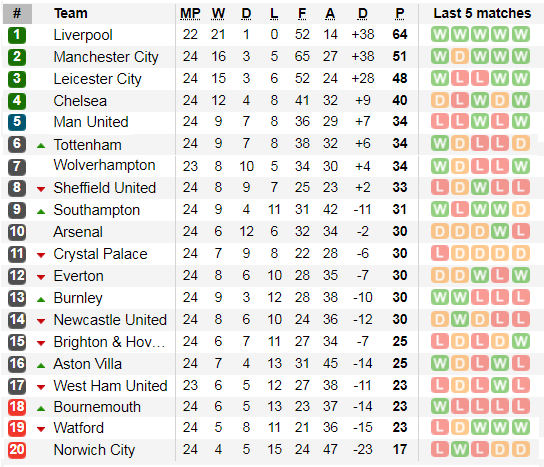544x467 pixels.
Task: Click the Last 5 matches header
Action: click(x=482, y=14)
